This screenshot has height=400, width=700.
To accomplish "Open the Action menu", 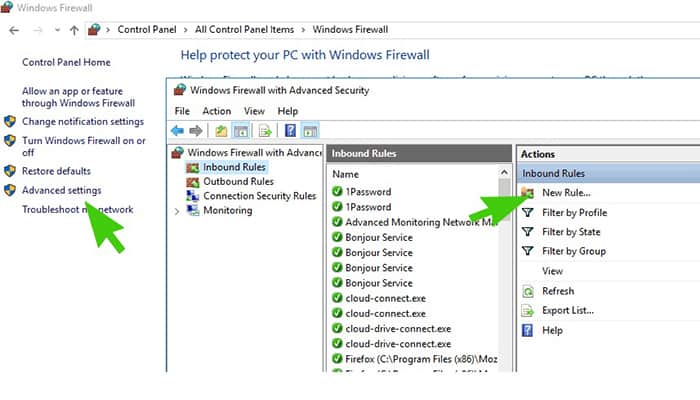I will pyautogui.click(x=216, y=111).
